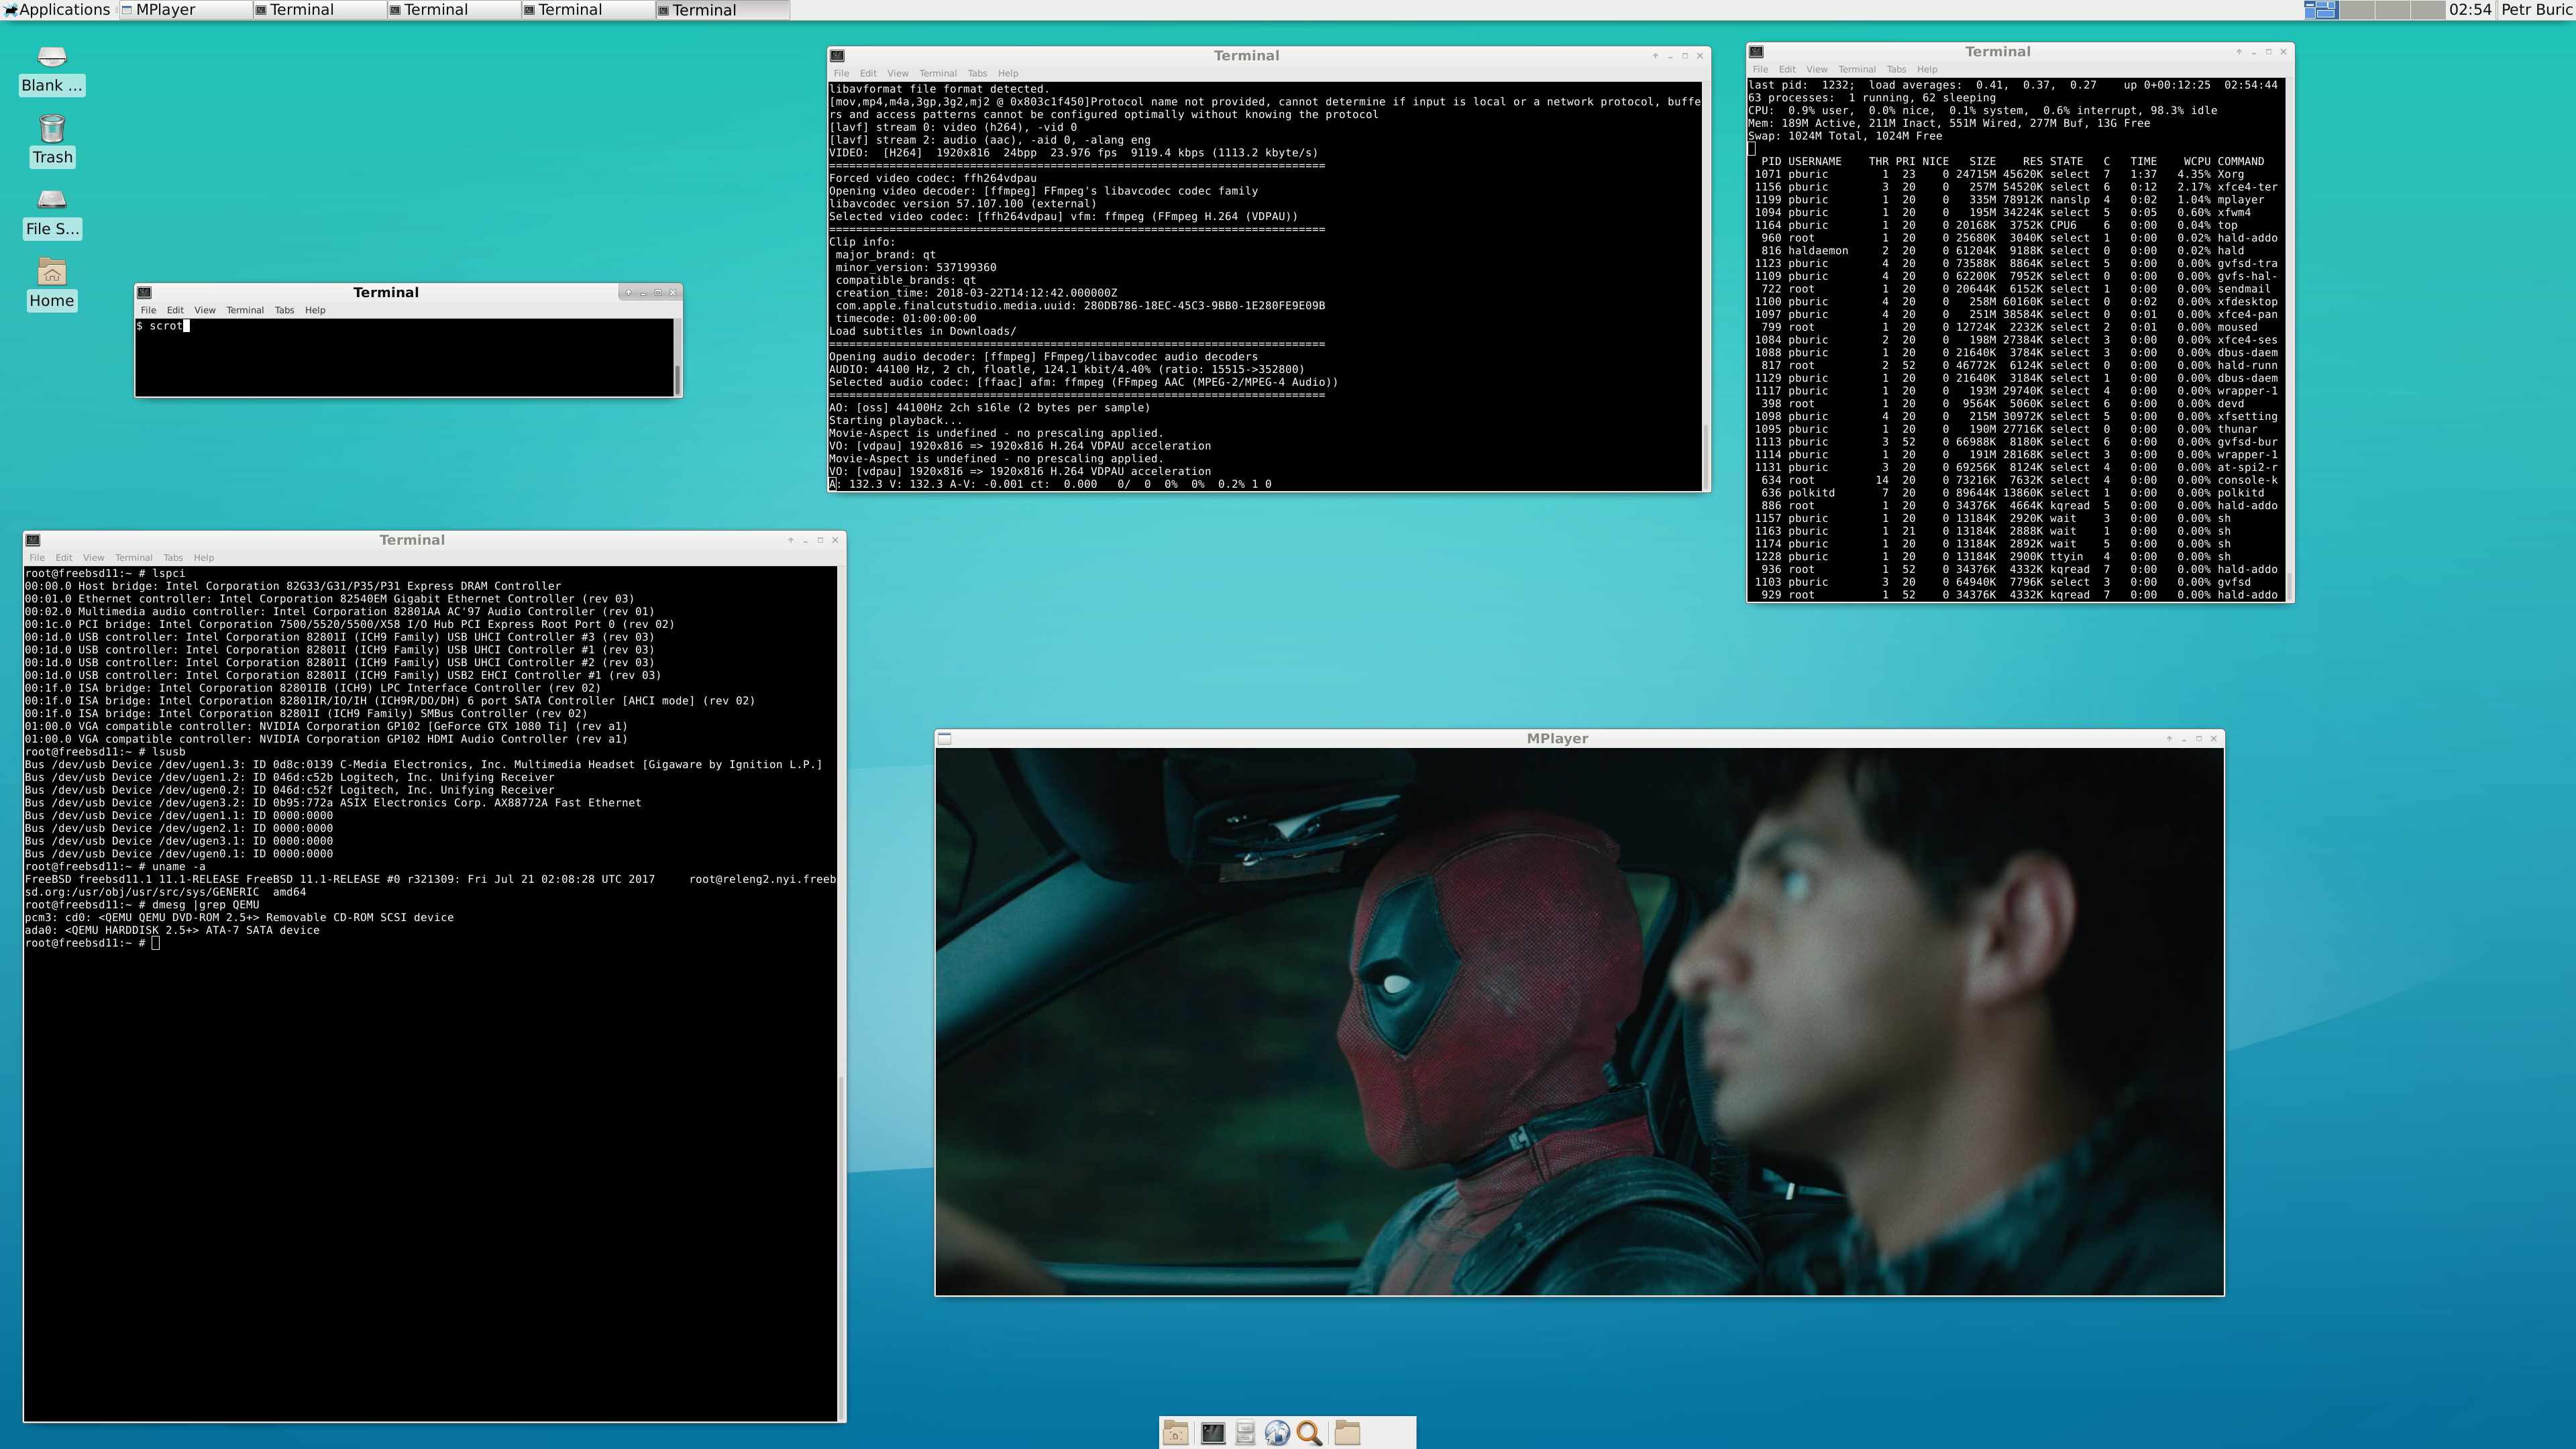
Task: Open the Applications menu in the top panel
Action: (57, 10)
